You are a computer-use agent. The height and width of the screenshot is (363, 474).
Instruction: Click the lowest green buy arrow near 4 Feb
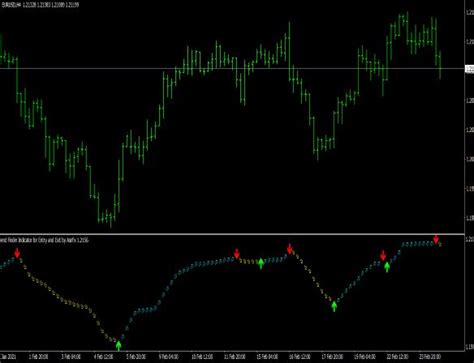(x=119, y=346)
